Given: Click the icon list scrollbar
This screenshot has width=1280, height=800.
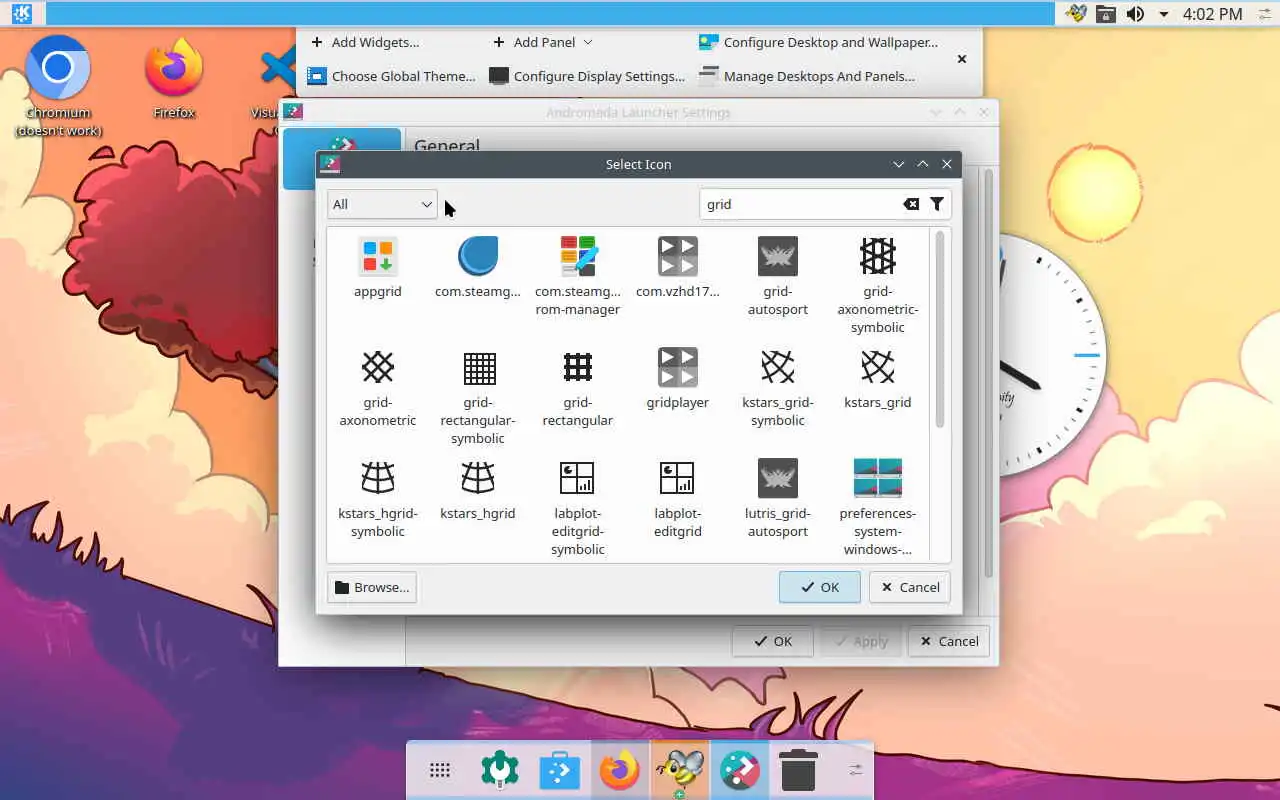Looking at the screenshot, I should 940,330.
